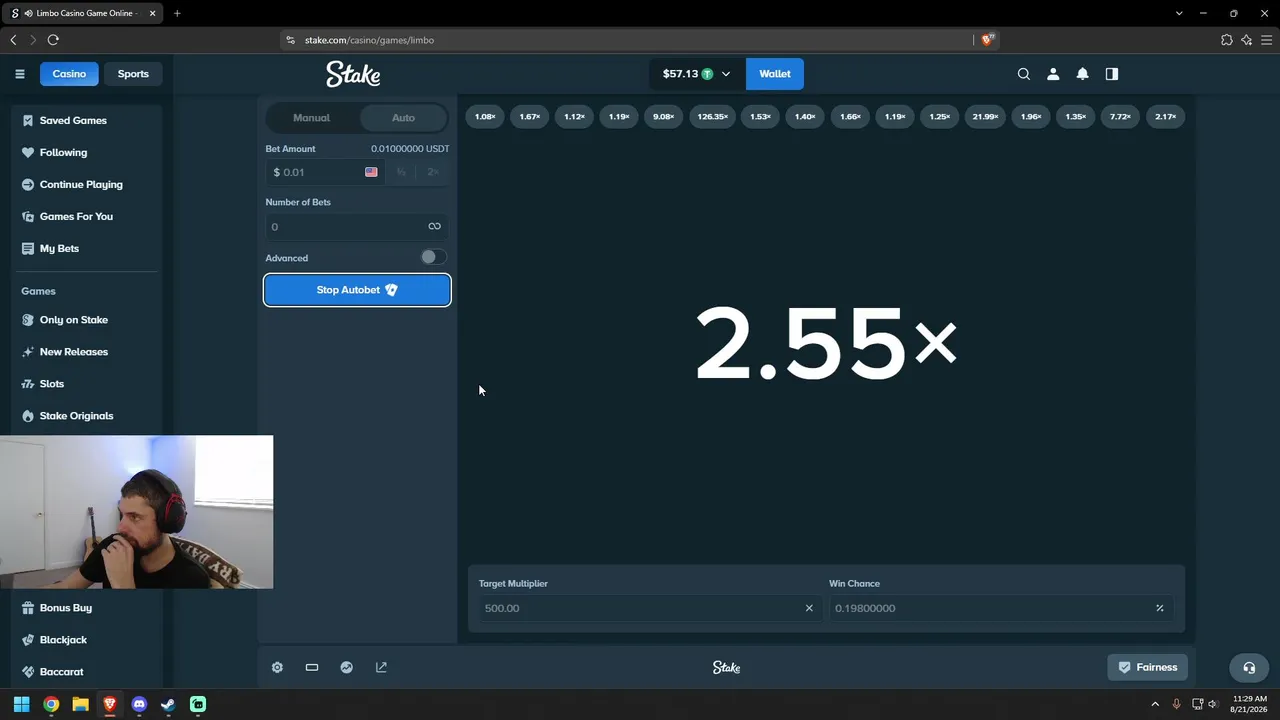Open game settings gear icon

click(x=277, y=667)
